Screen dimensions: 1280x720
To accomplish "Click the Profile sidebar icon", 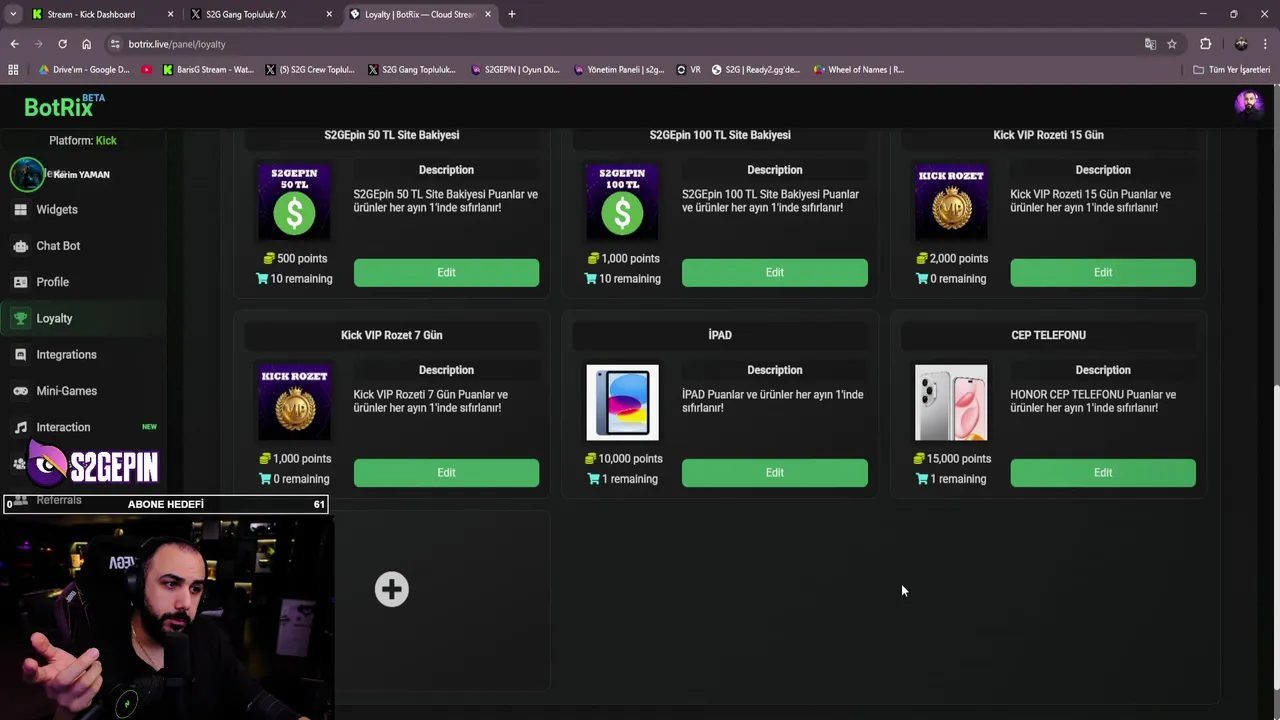I will 20,282.
